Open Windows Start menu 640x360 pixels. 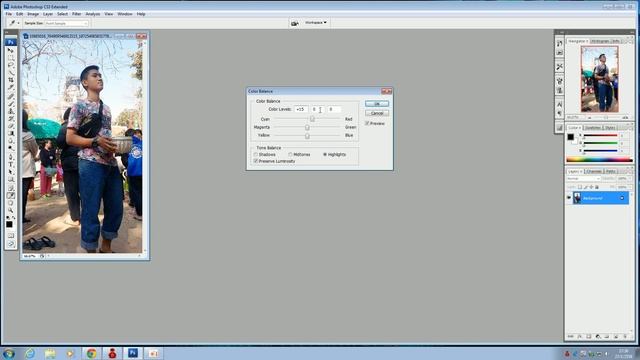(x=8, y=353)
